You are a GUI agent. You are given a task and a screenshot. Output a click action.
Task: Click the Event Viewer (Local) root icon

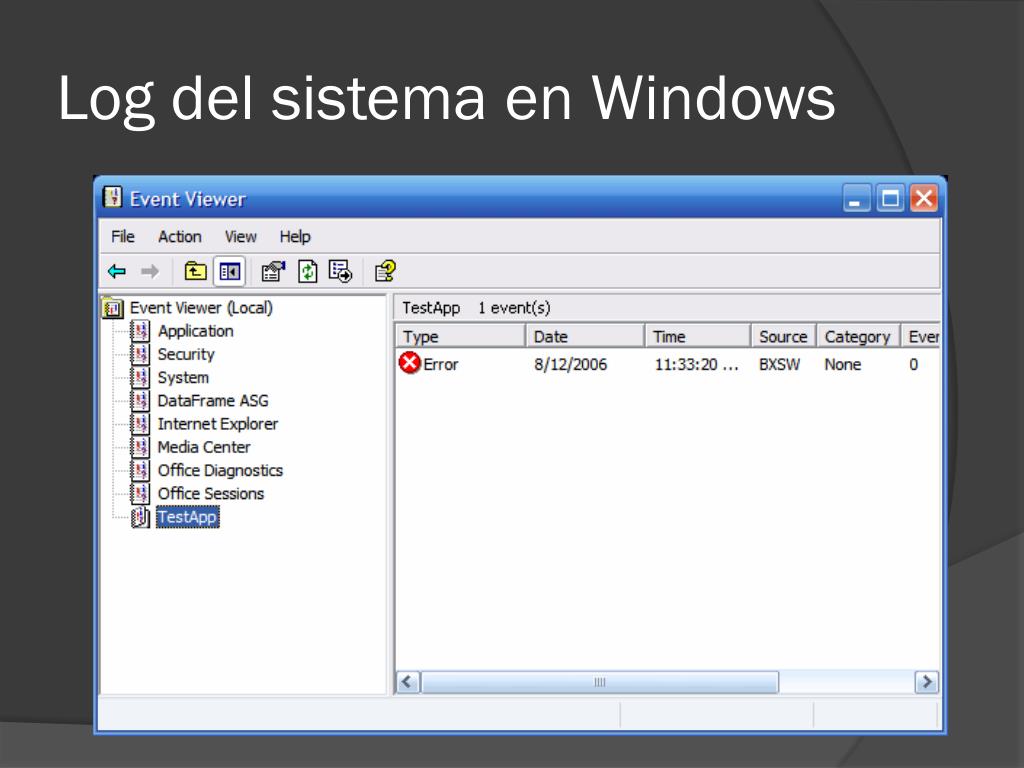click(112, 308)
